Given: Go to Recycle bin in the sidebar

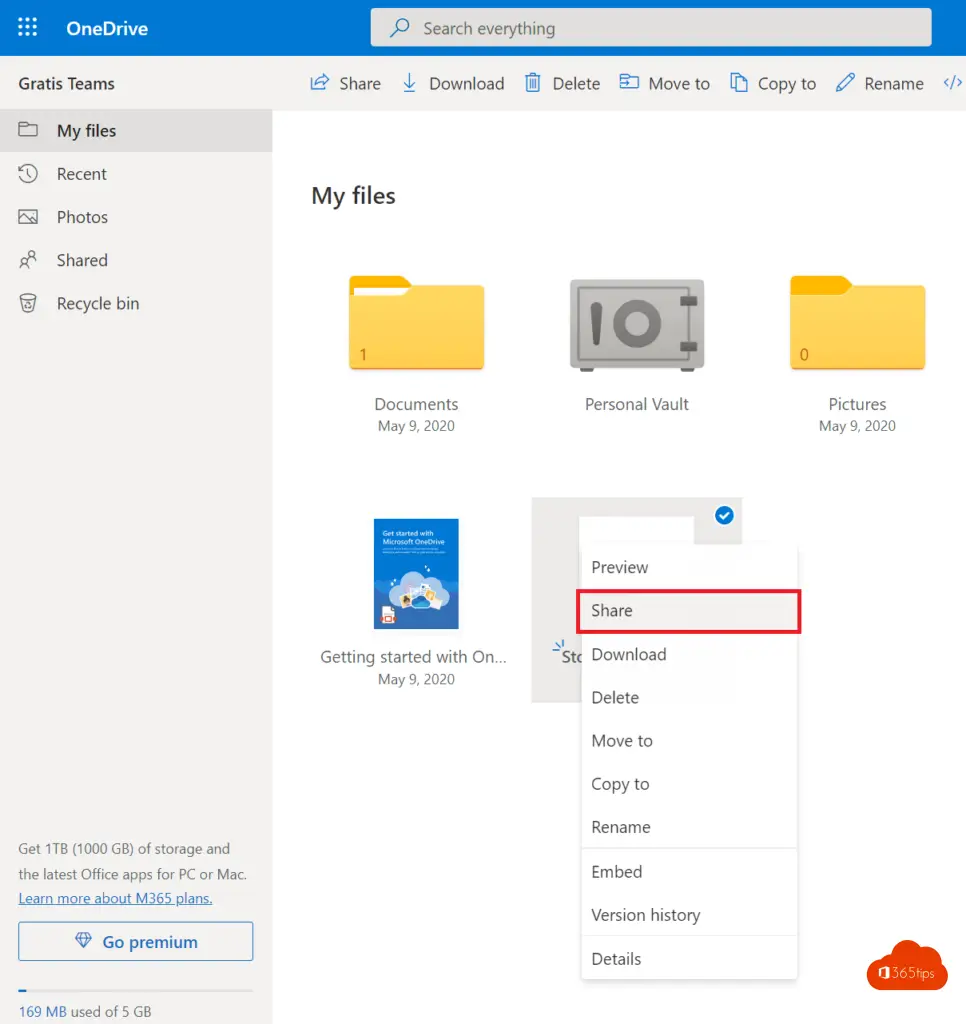Looking at the screenshot, I should click(x=136, y=303).
